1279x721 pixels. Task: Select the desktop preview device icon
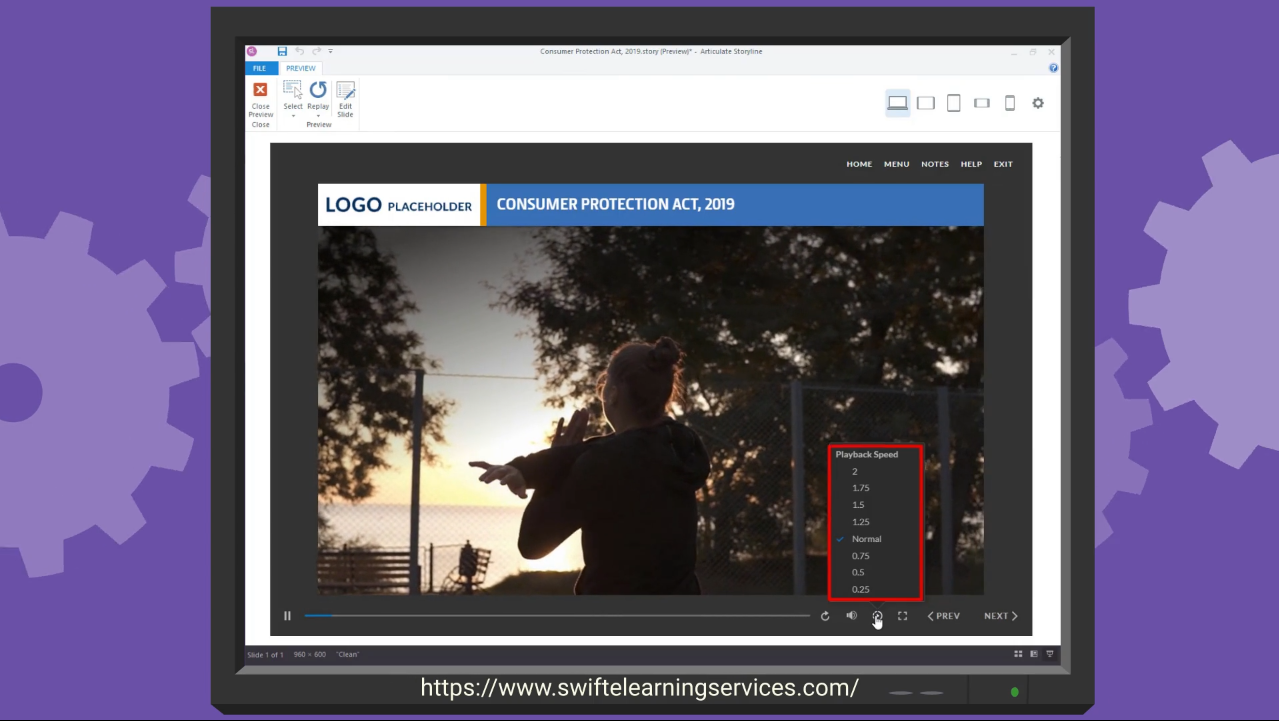pyautogui.click(x=898, y=103)
